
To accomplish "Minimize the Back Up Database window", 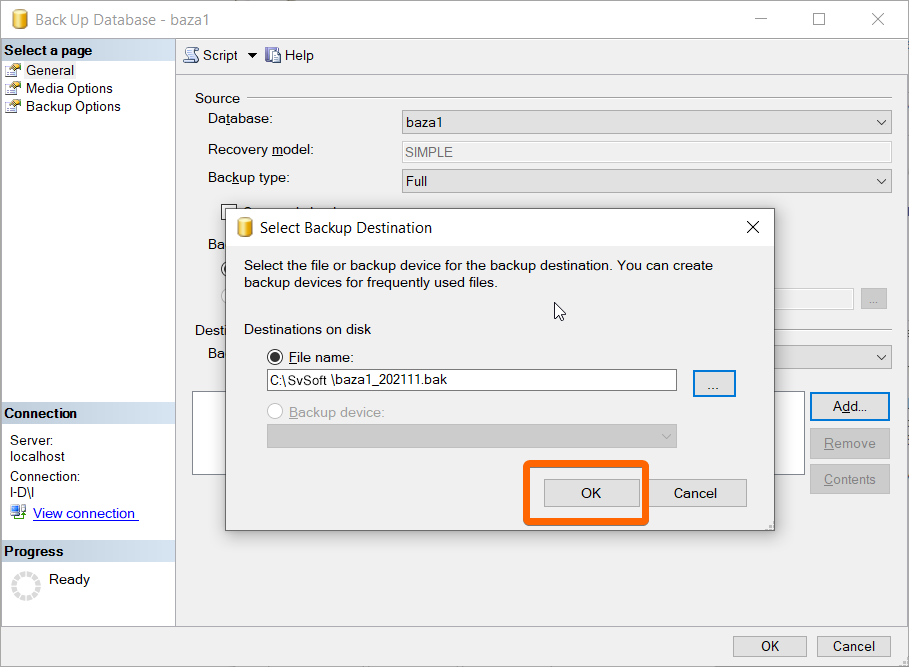I will [761, 19].
